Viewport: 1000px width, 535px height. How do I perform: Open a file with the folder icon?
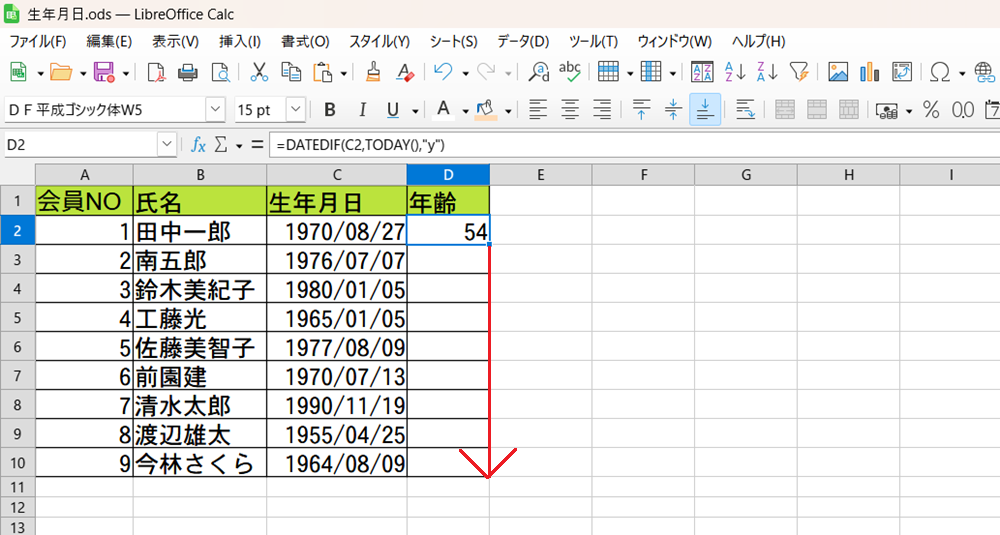pos(61,72)
